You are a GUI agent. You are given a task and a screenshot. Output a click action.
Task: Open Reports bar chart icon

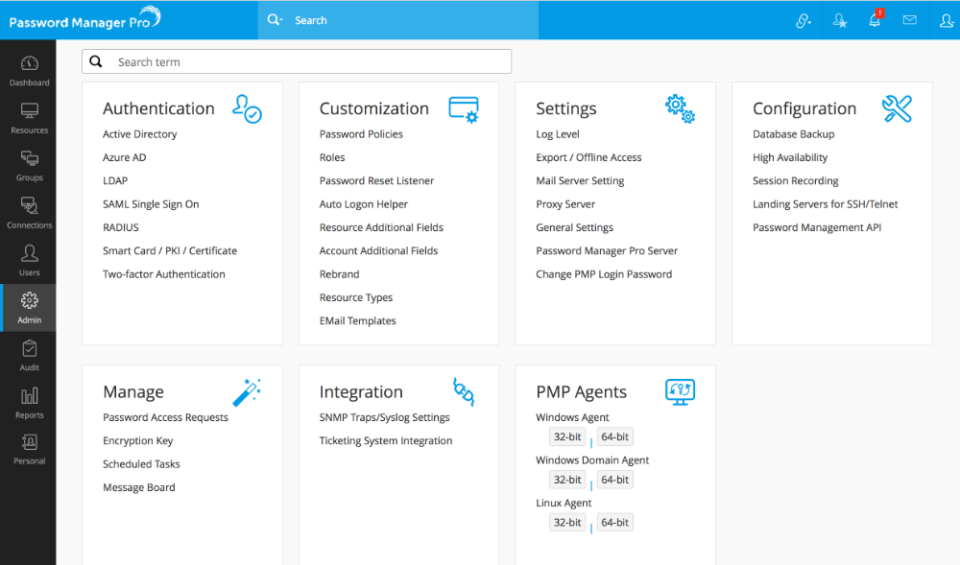pos(29,396)
